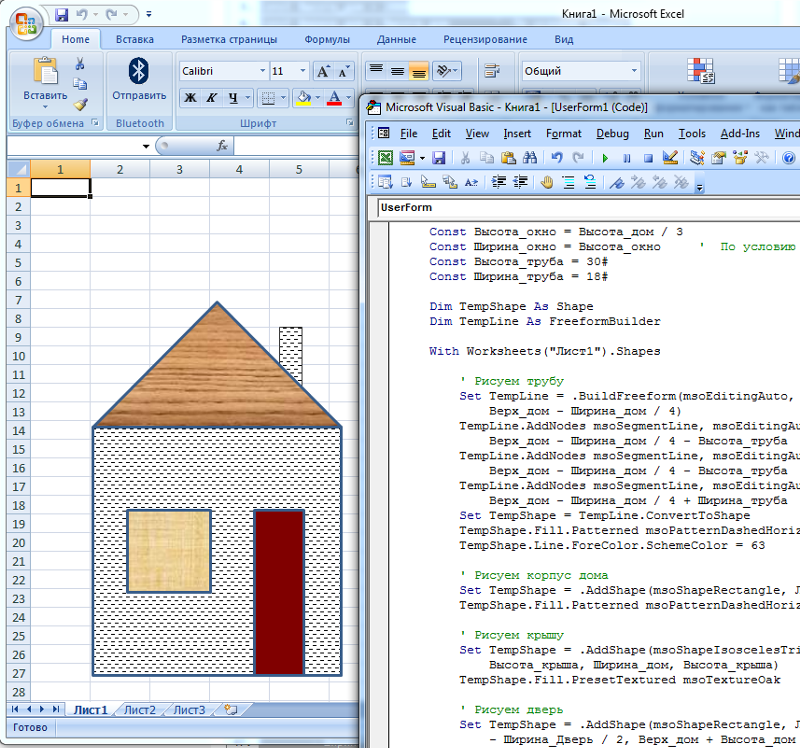
Task: Switch to Лист3 sheet tab
Action: click(189, 710)
